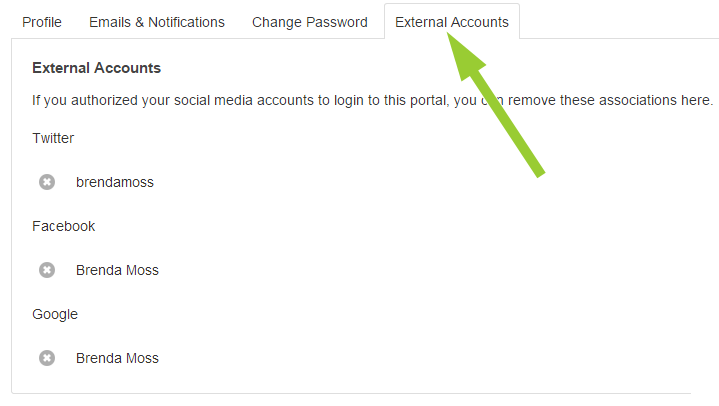719x406 pixels.
Task: Click the brendamoss Twitter username
Action: (115, 182)
